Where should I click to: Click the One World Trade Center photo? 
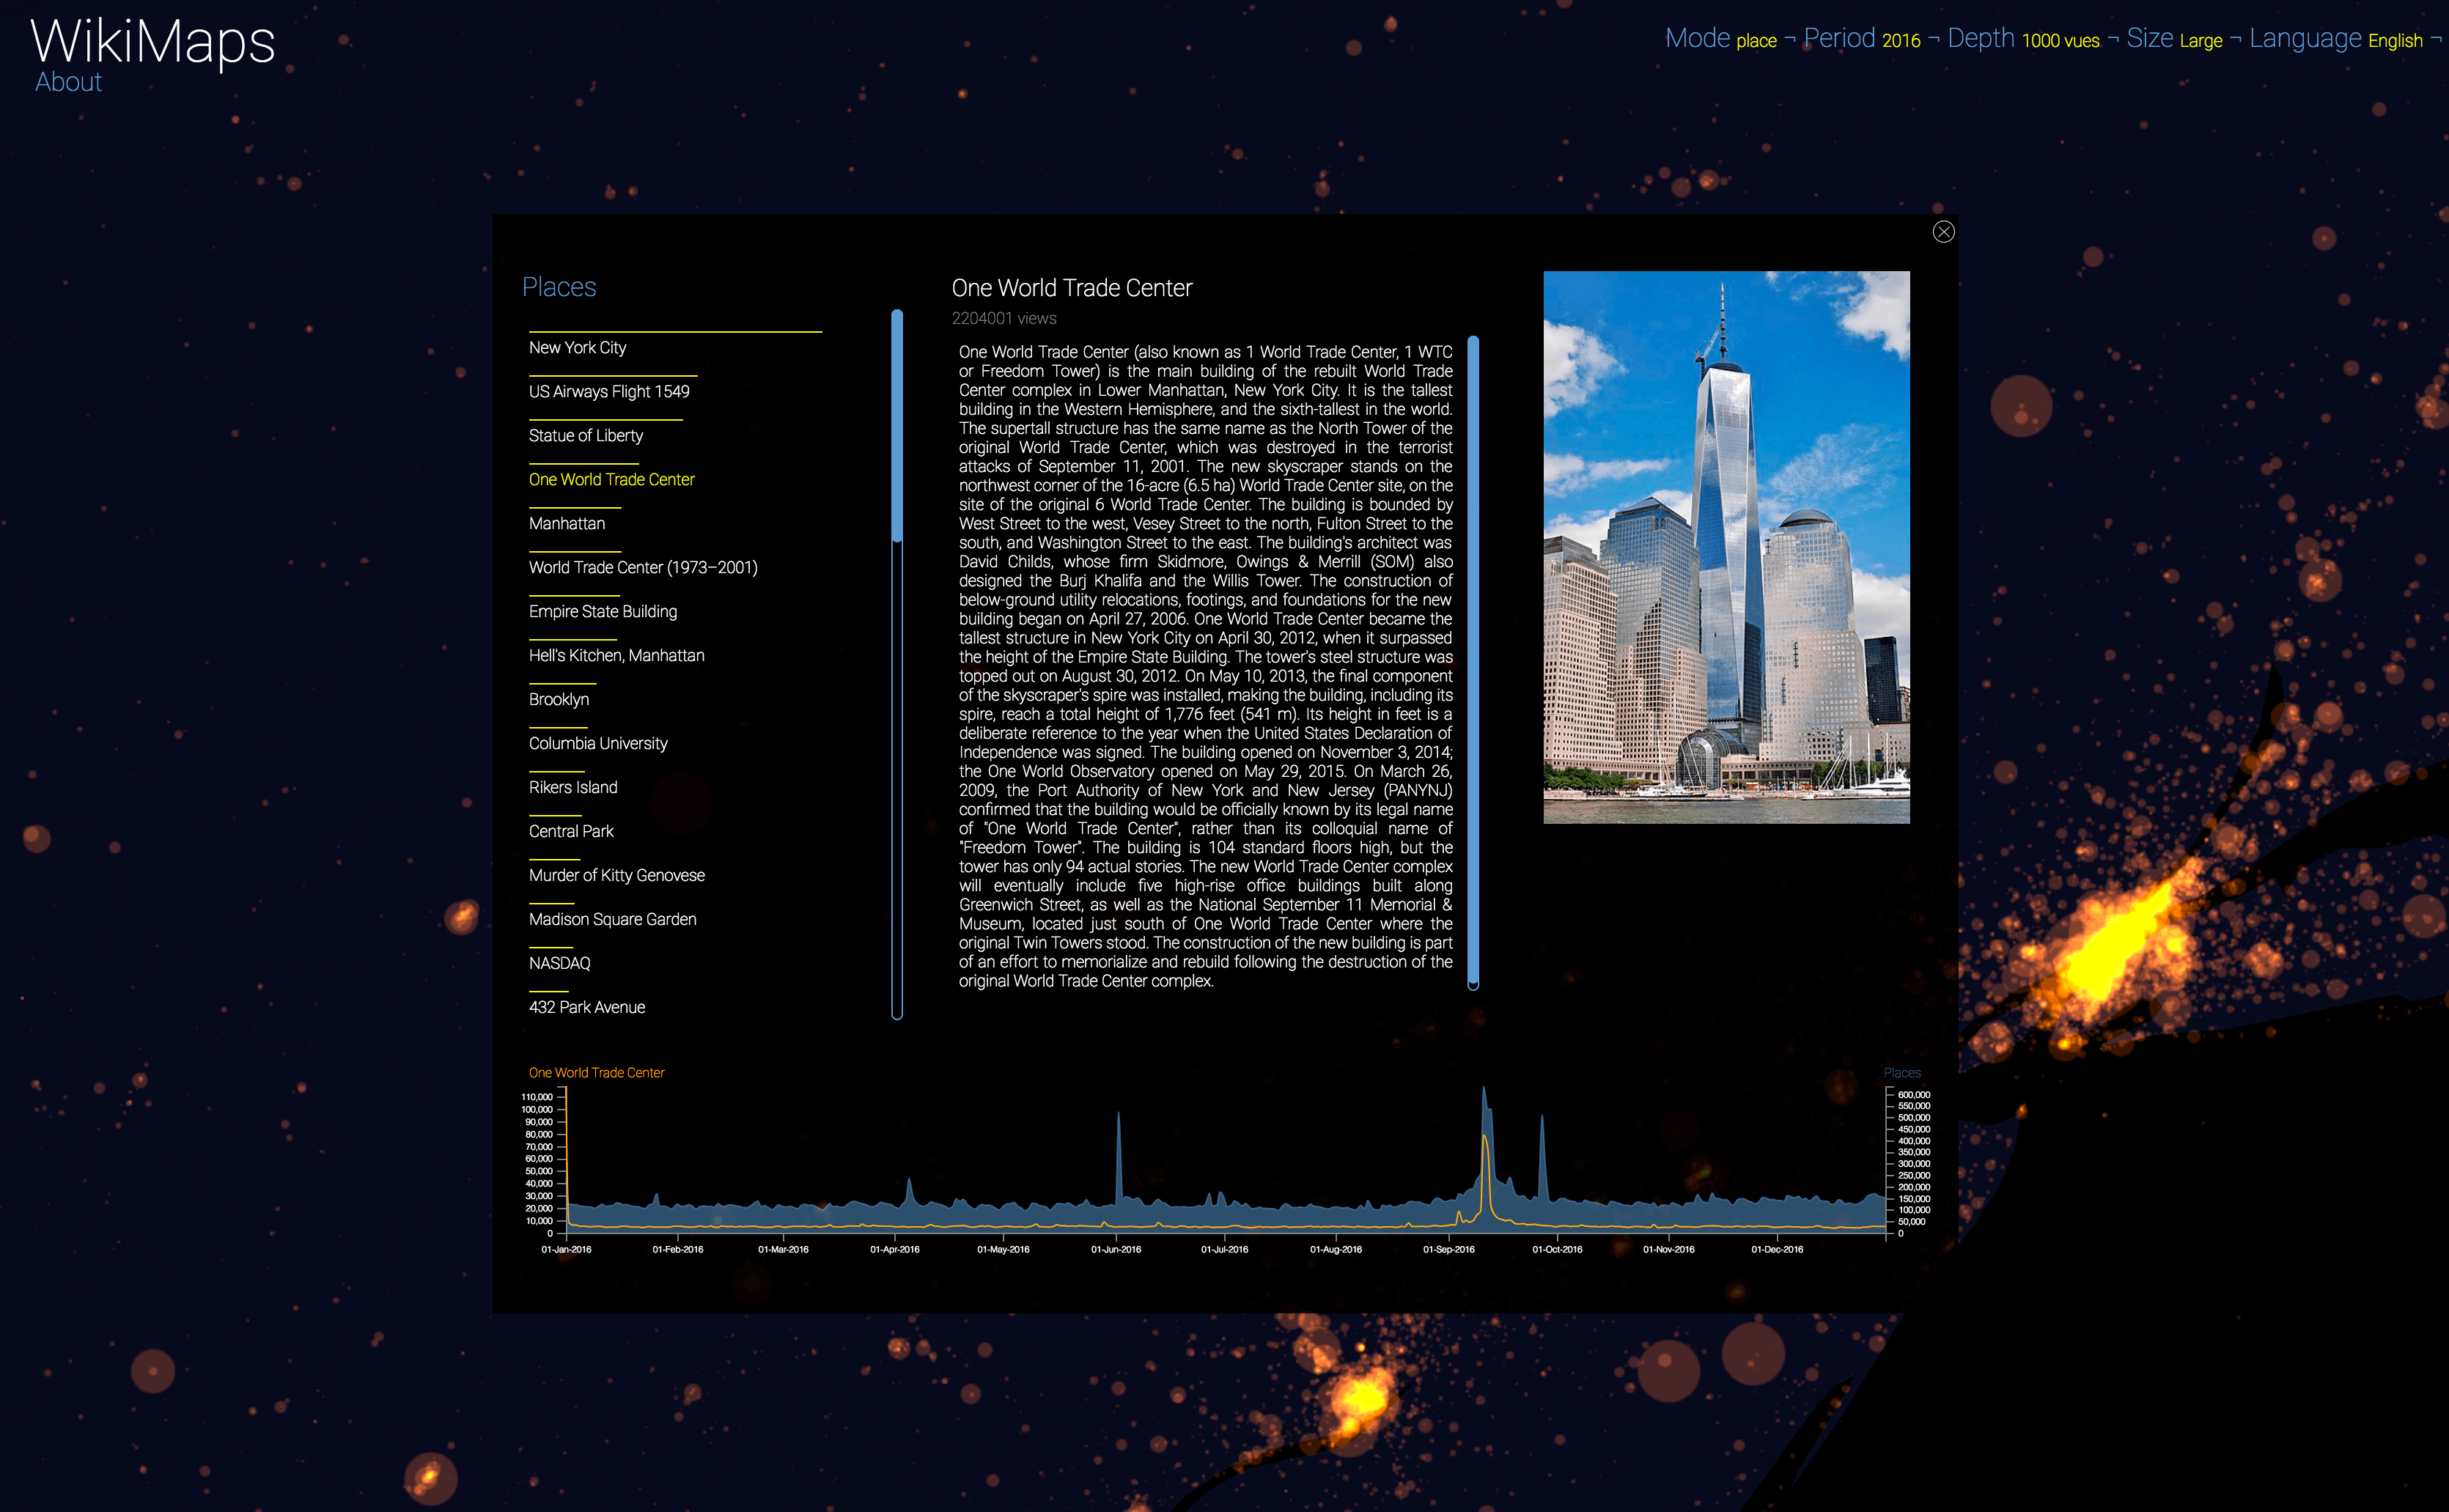[1726, 547]
